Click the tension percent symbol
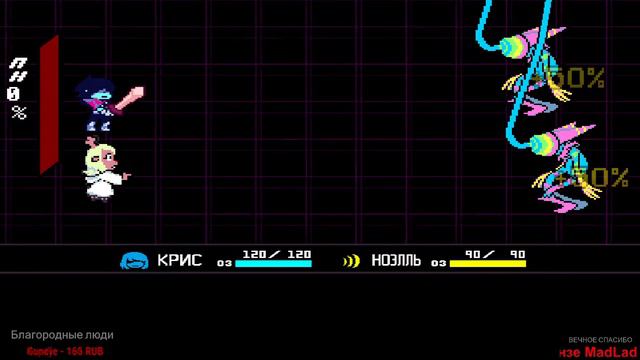This screenshot has width=640, height=360. coord(19,112)
